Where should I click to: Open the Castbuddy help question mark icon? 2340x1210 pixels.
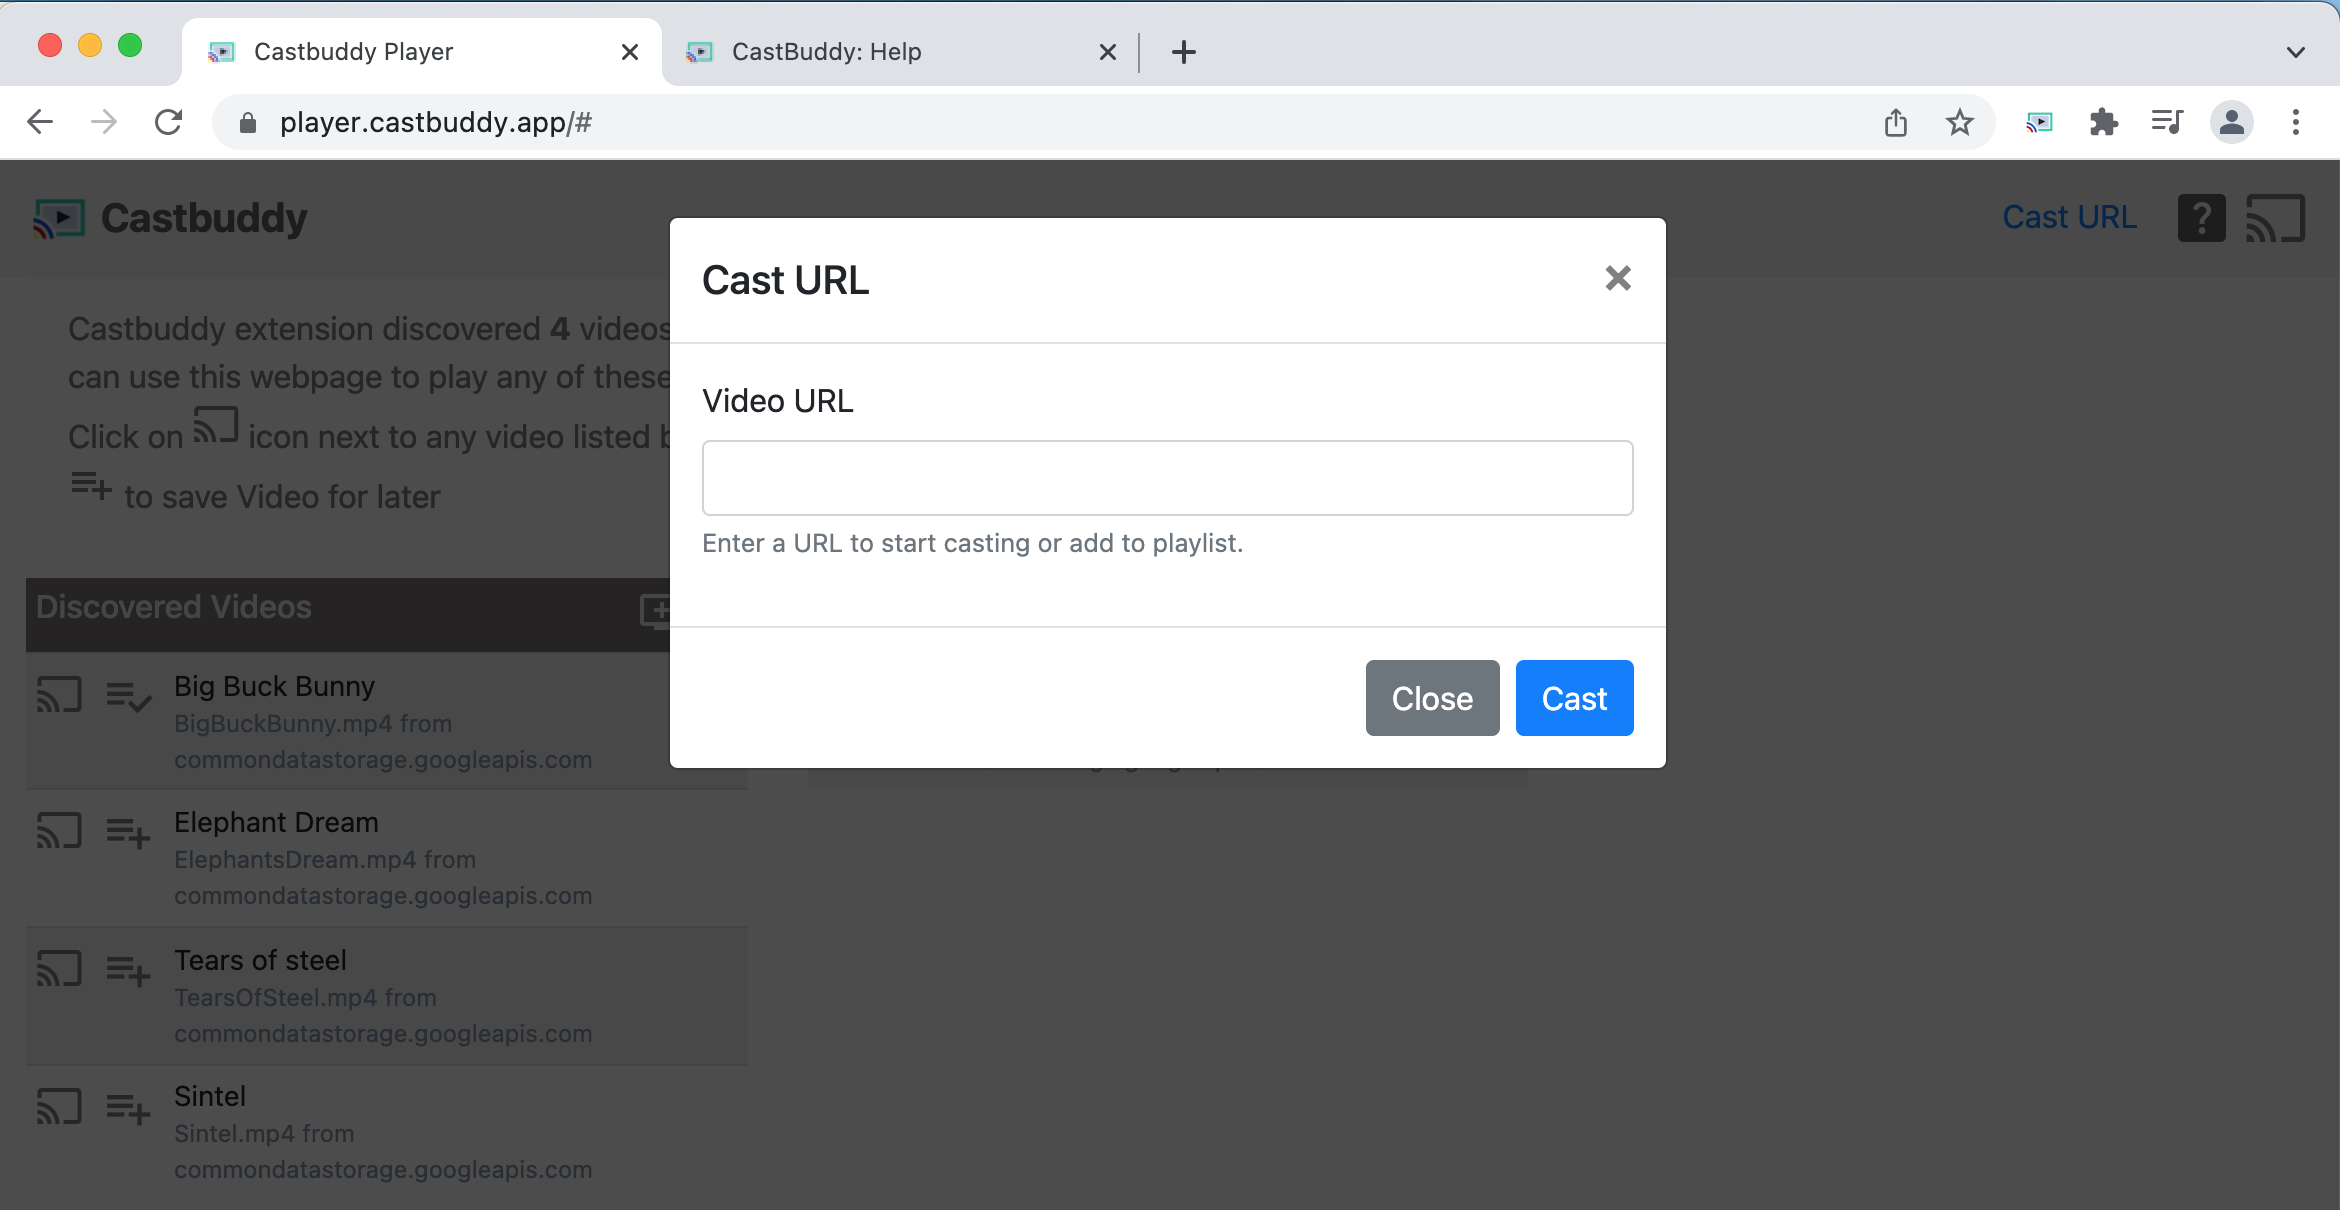(x=2201, y=218)
